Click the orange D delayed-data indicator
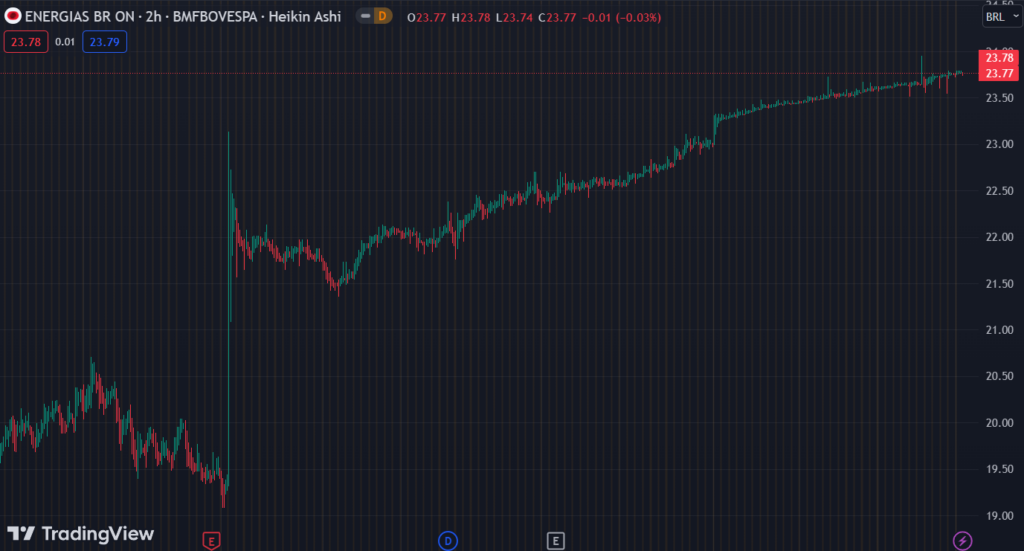Screen dimensions: 1024x551 coord(382,16)
